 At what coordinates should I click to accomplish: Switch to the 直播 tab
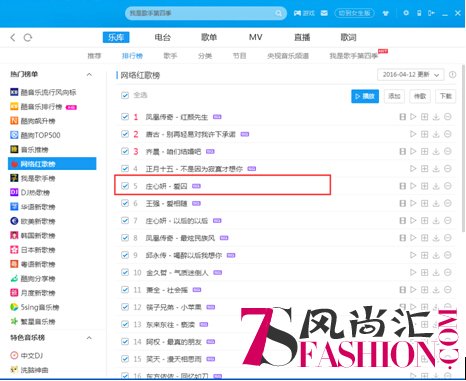pos(302,37)
